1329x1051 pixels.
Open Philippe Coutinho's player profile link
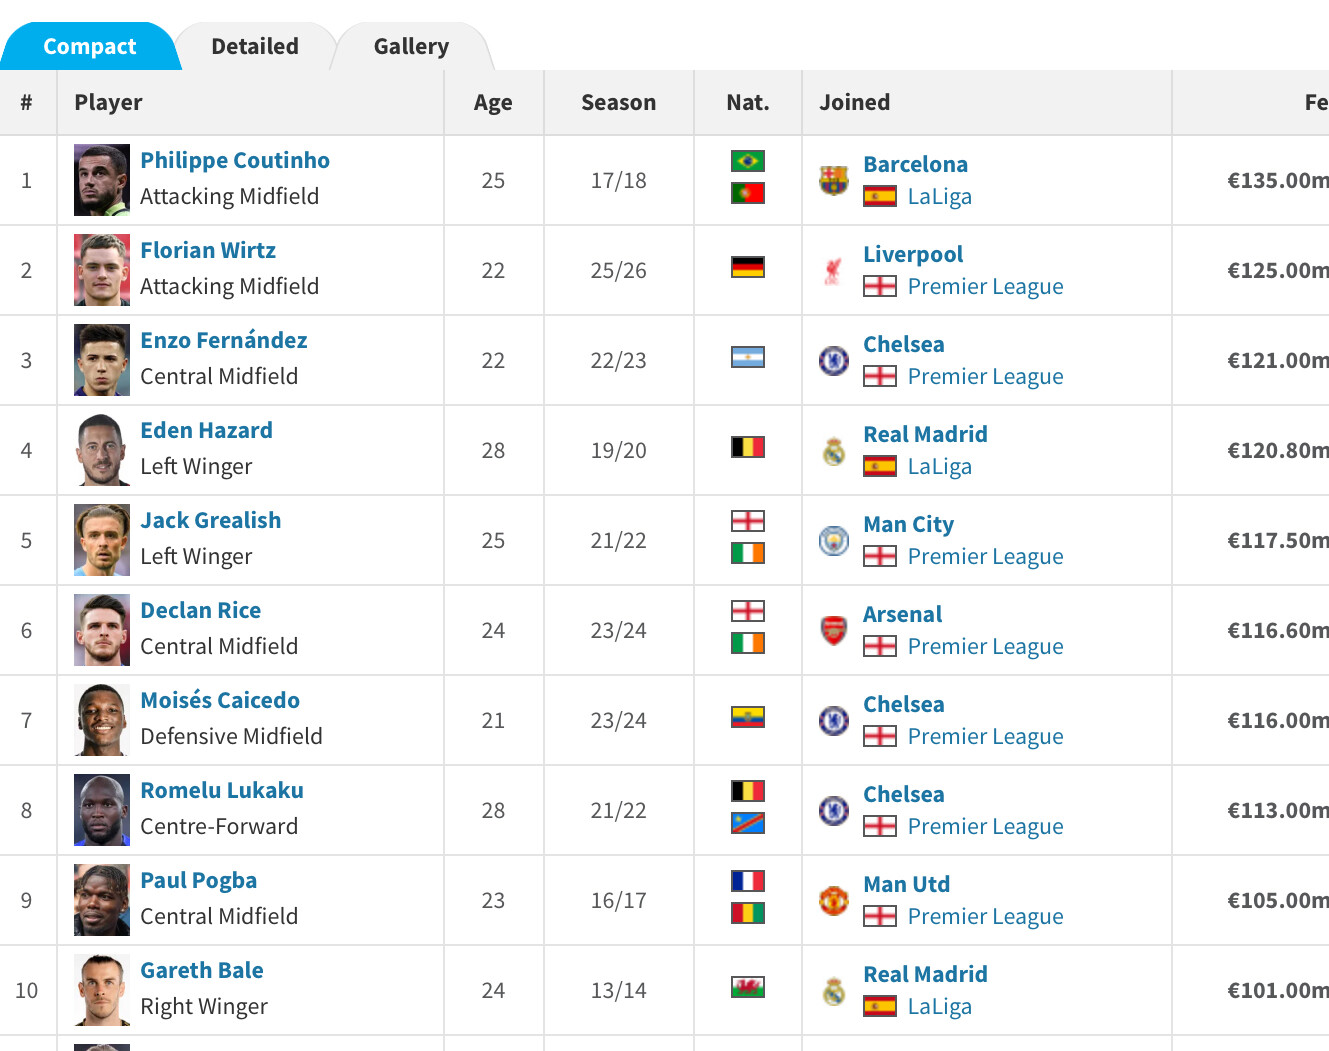pos(235,160)
